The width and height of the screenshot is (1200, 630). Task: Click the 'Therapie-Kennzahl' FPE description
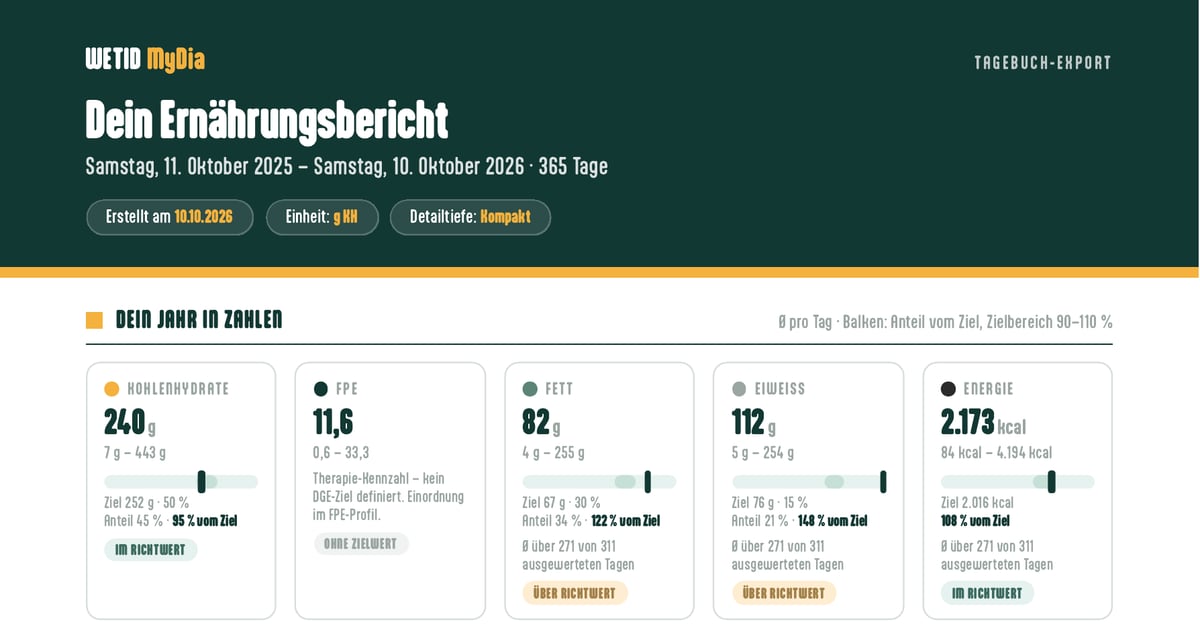(x=389, y=497)
